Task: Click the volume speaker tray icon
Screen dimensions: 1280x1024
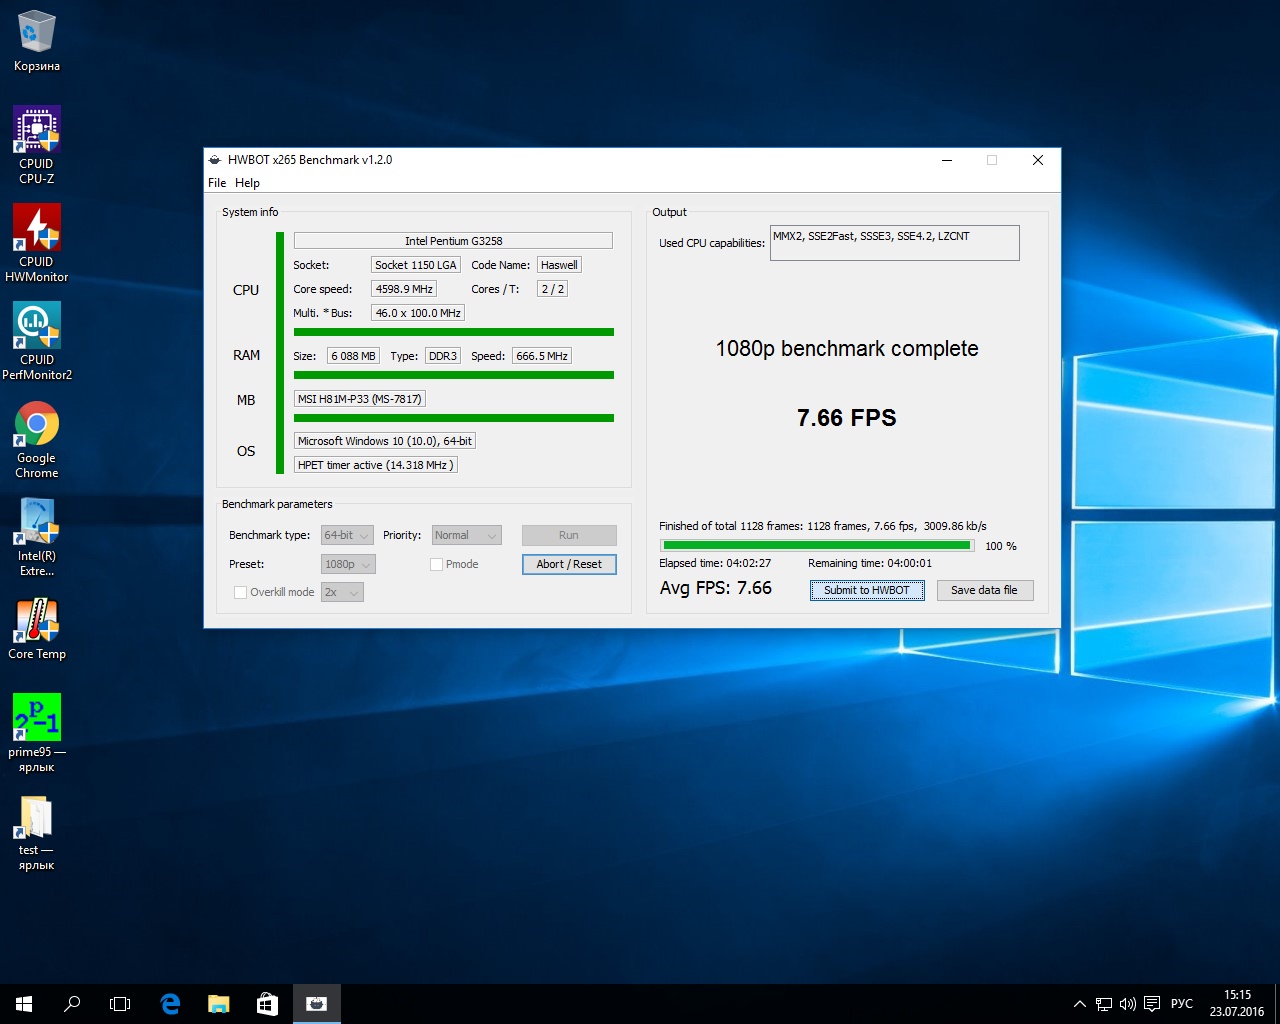Action: pos(1128,1004)
